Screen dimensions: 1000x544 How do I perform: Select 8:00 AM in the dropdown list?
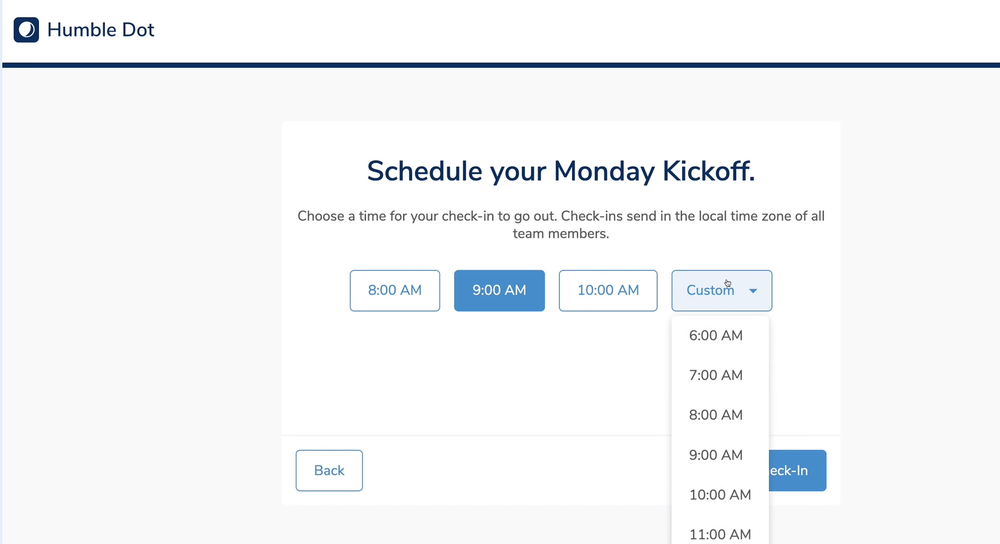(x=716, y=415)
